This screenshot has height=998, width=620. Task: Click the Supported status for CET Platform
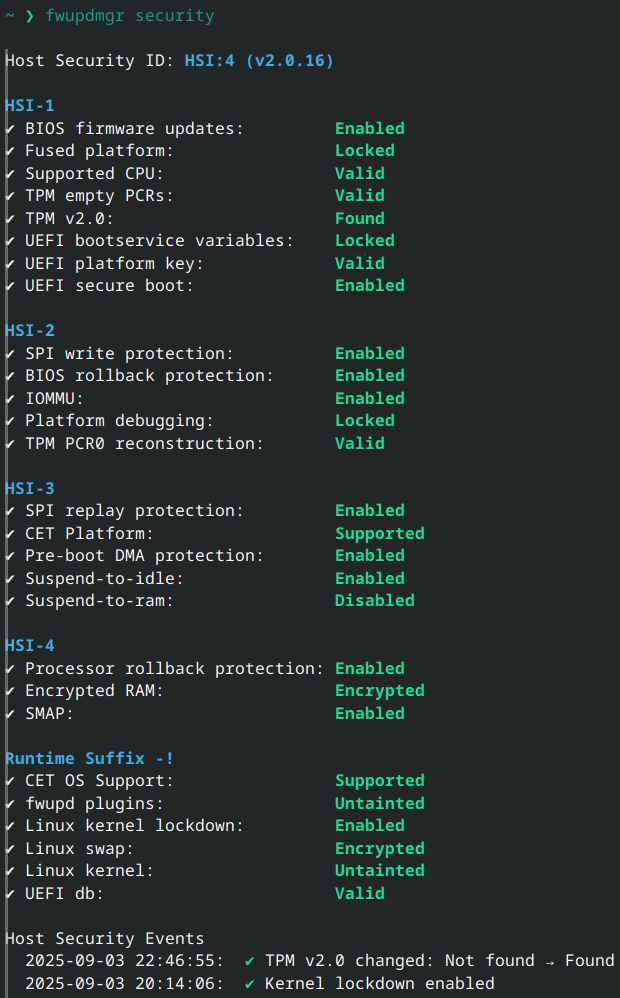pos(379,534)
